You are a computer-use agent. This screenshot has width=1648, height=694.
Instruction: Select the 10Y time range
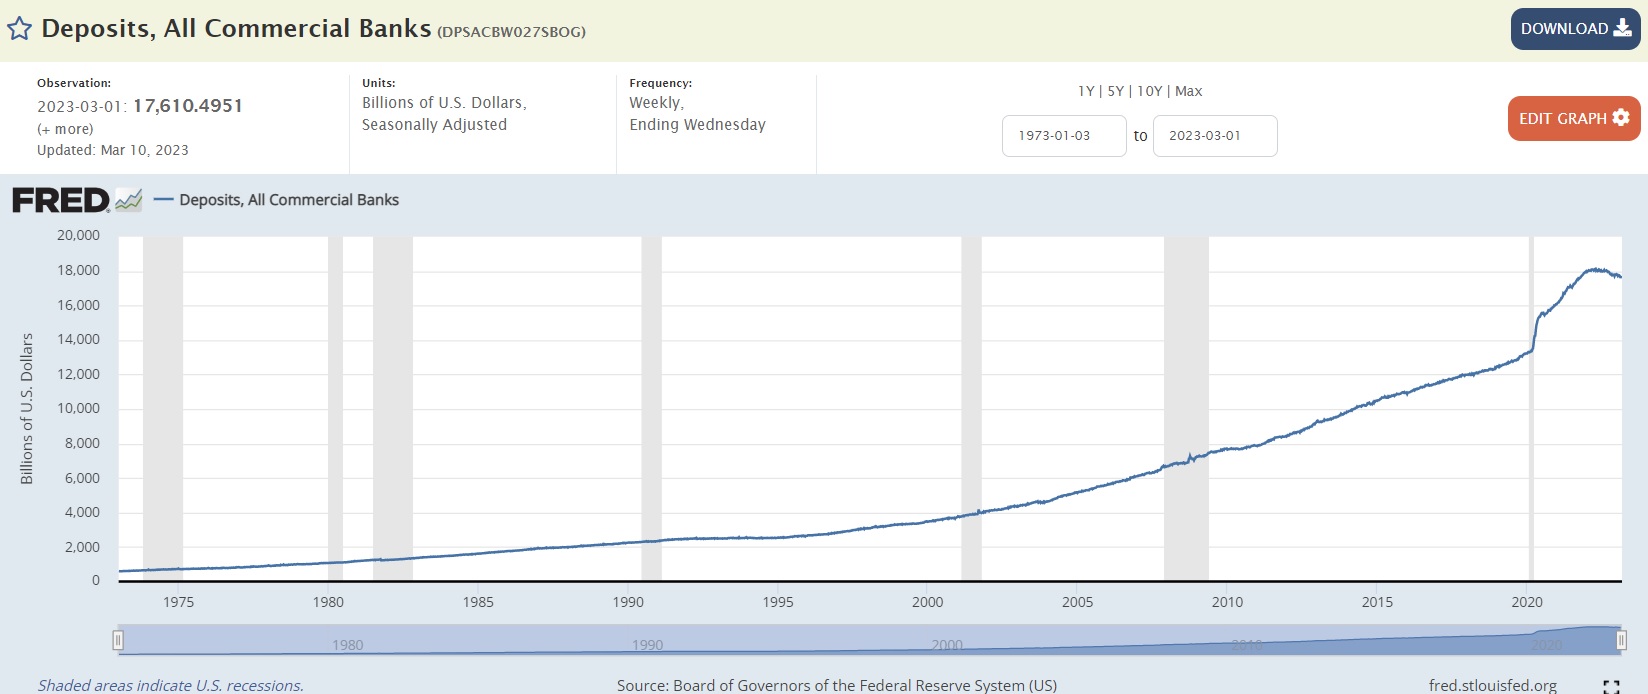click(1149, 91)
